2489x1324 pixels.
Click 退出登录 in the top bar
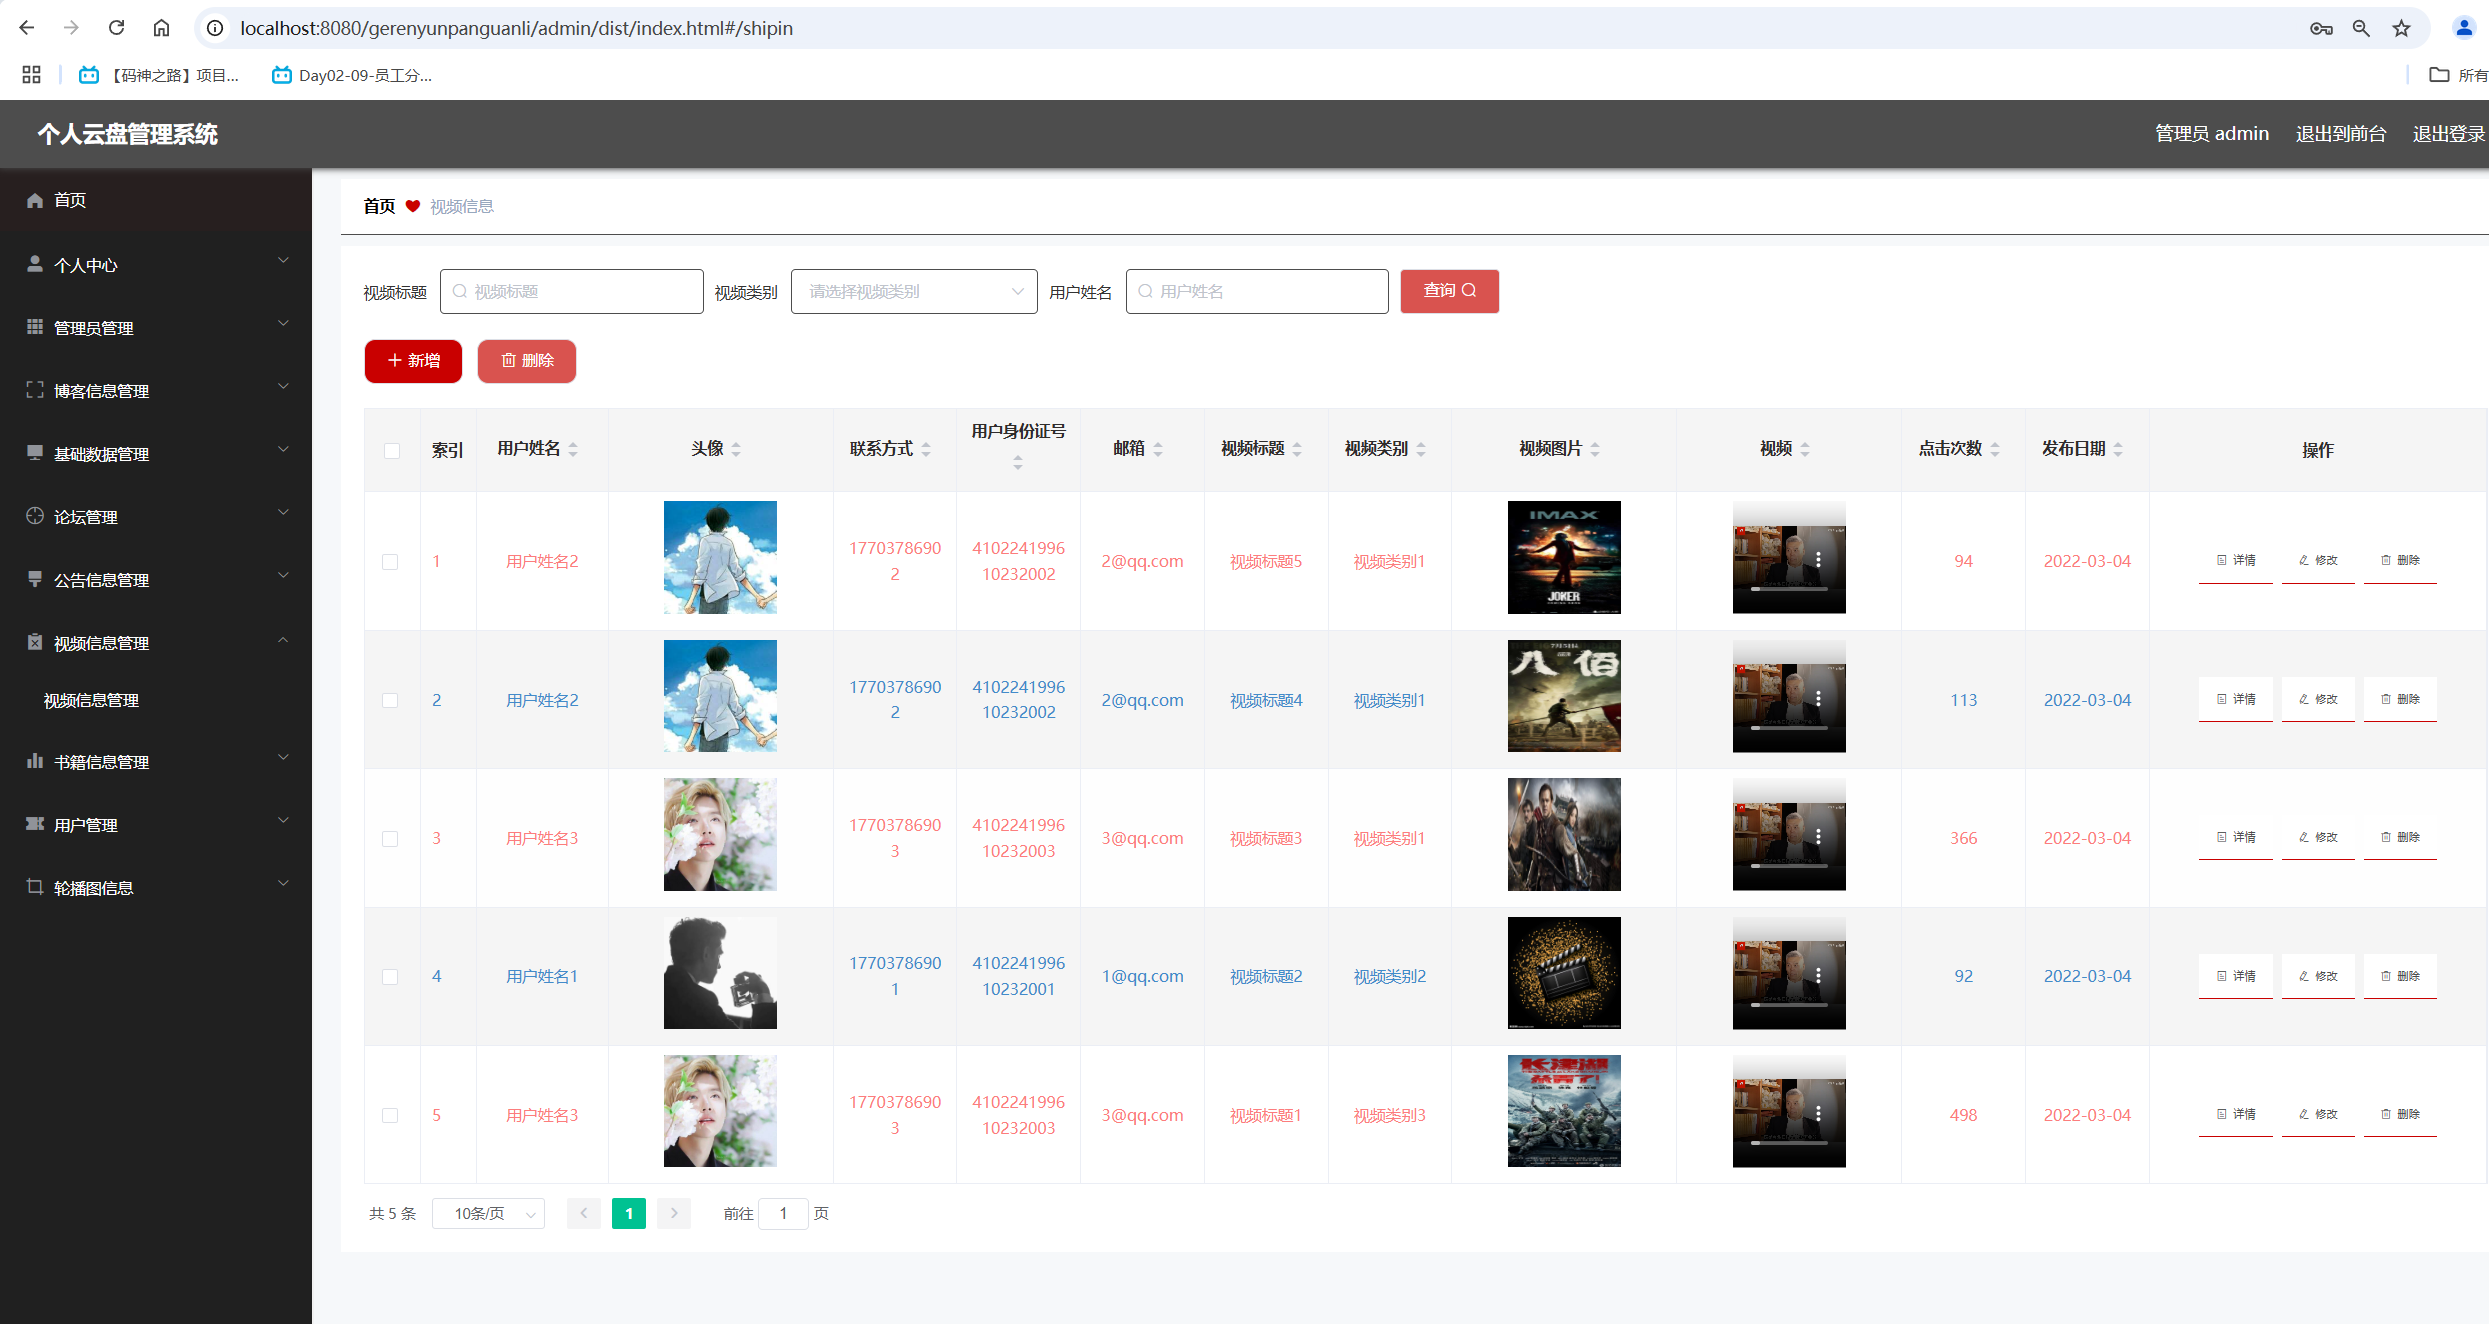[x=2447, y=134]
